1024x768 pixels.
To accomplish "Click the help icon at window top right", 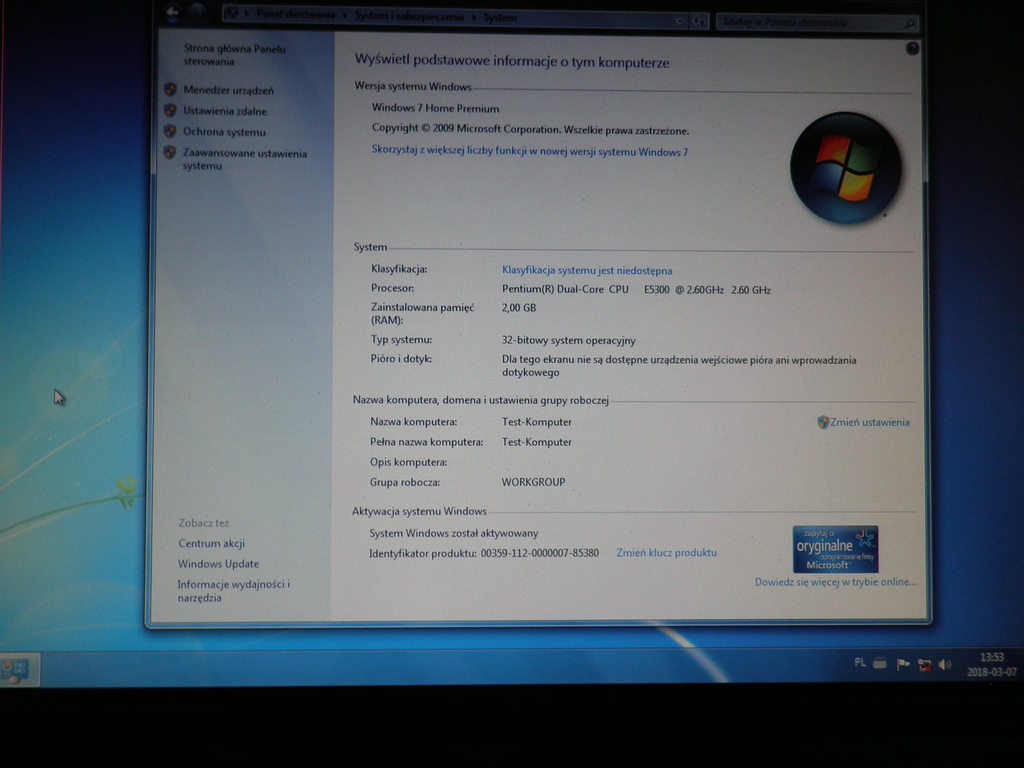I will [x=912, y=48].
